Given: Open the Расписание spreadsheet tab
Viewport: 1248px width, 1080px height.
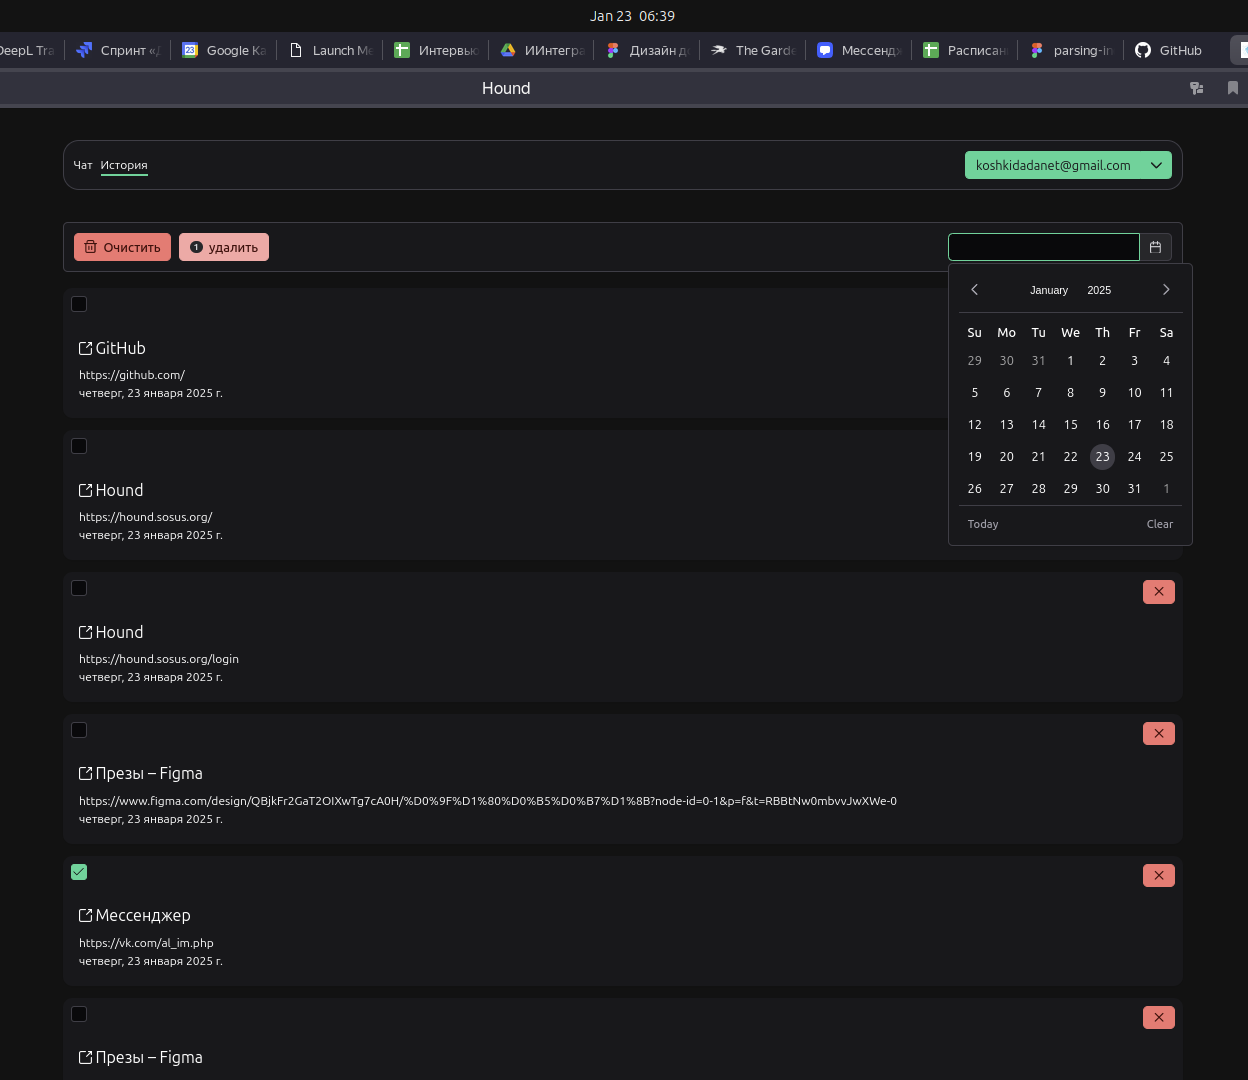Looking at the screenshot, I should [x=965, y=50].
